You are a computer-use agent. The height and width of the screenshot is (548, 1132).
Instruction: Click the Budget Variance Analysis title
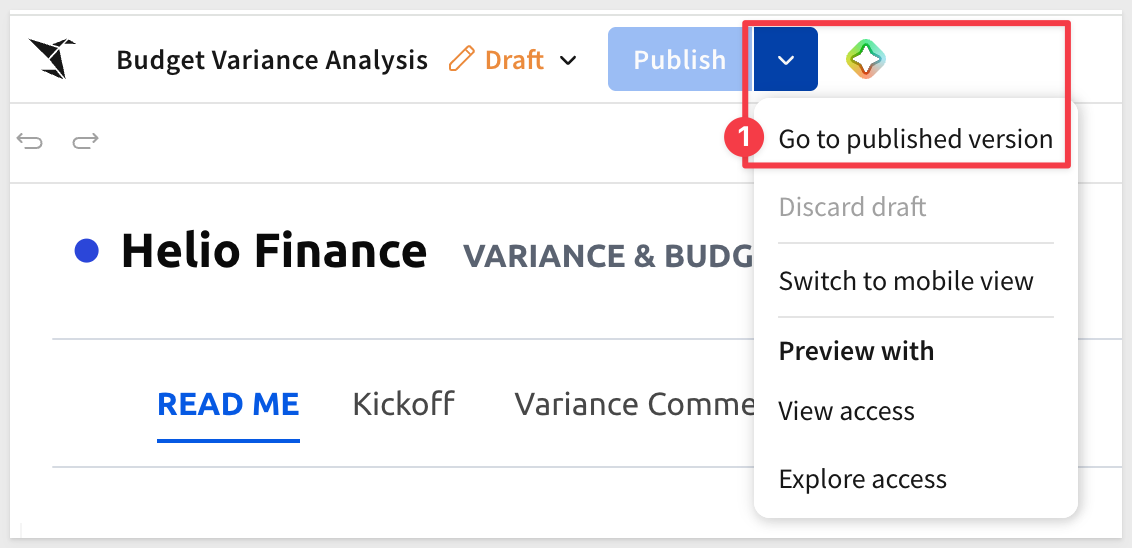[272, 60]
